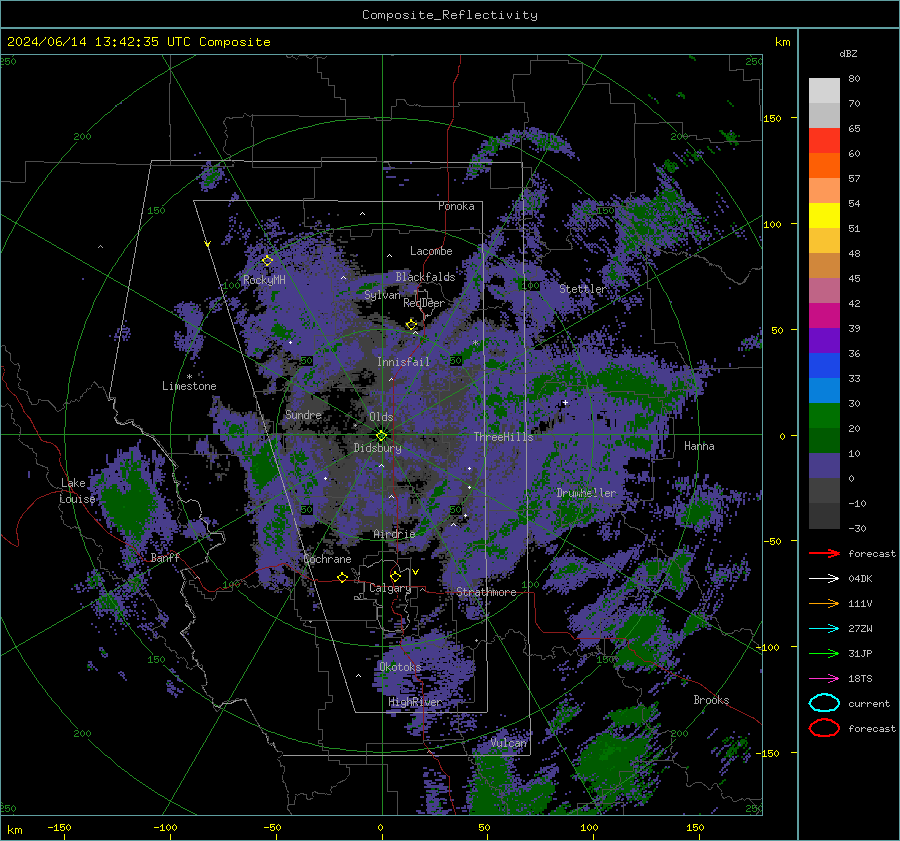Click the Composite_Reflectivity title
This screenshot has width=900, height=841.
(450, 15)
